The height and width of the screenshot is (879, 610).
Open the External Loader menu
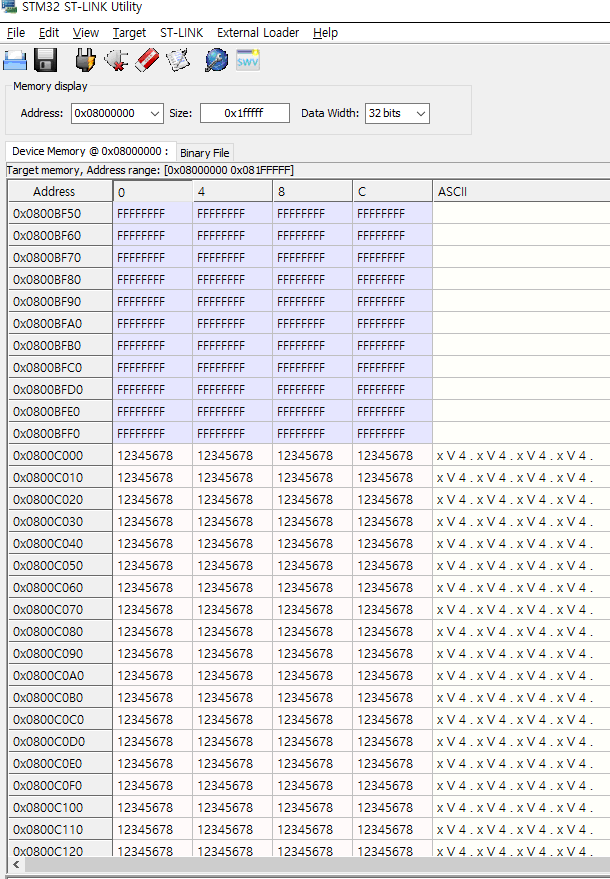coord(258,33)
